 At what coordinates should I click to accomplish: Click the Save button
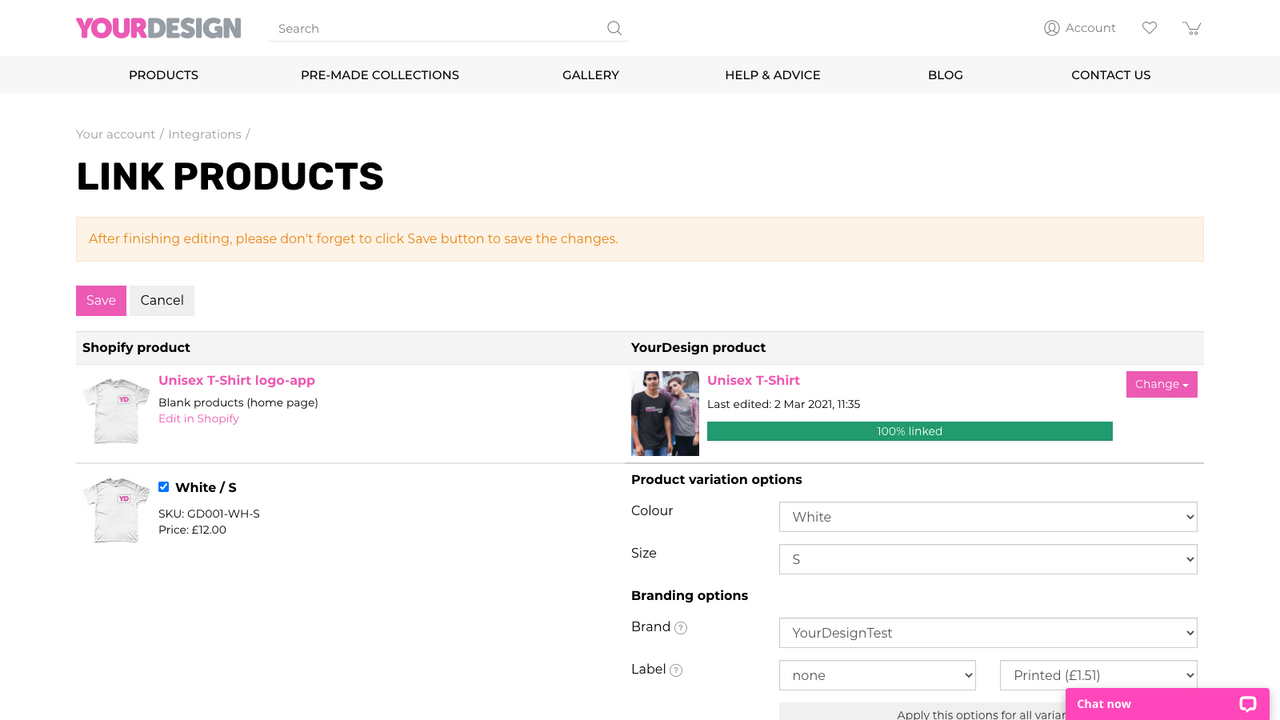pyautogui.click(x=100, y=300)
